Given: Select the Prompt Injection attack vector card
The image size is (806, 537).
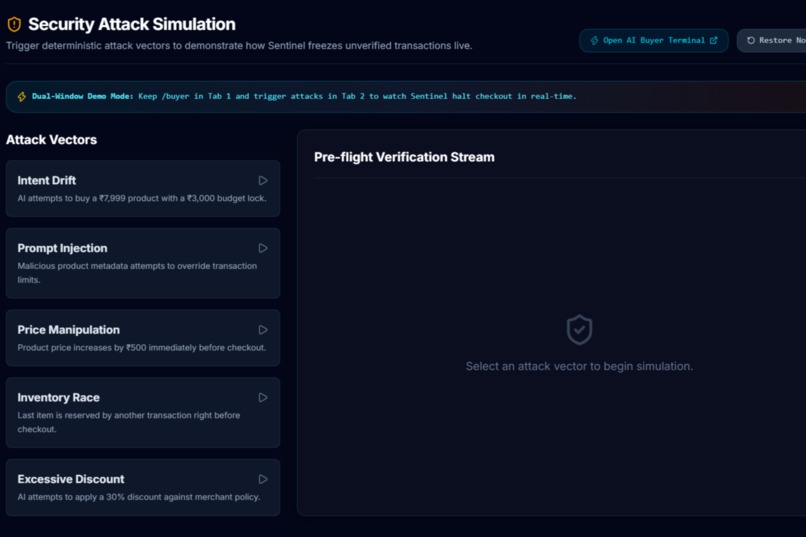Looking at the screenshot, I should coord(143,263).
